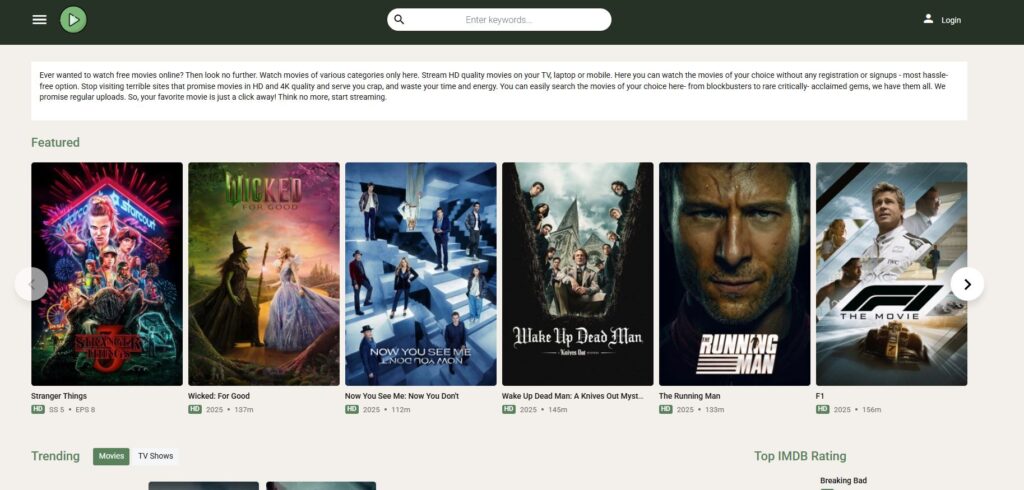Viewport: 1024px width, 490px height.
Task: Open Breaking Bad in Top IMDB Rating
Action: [x=843, y=481]
